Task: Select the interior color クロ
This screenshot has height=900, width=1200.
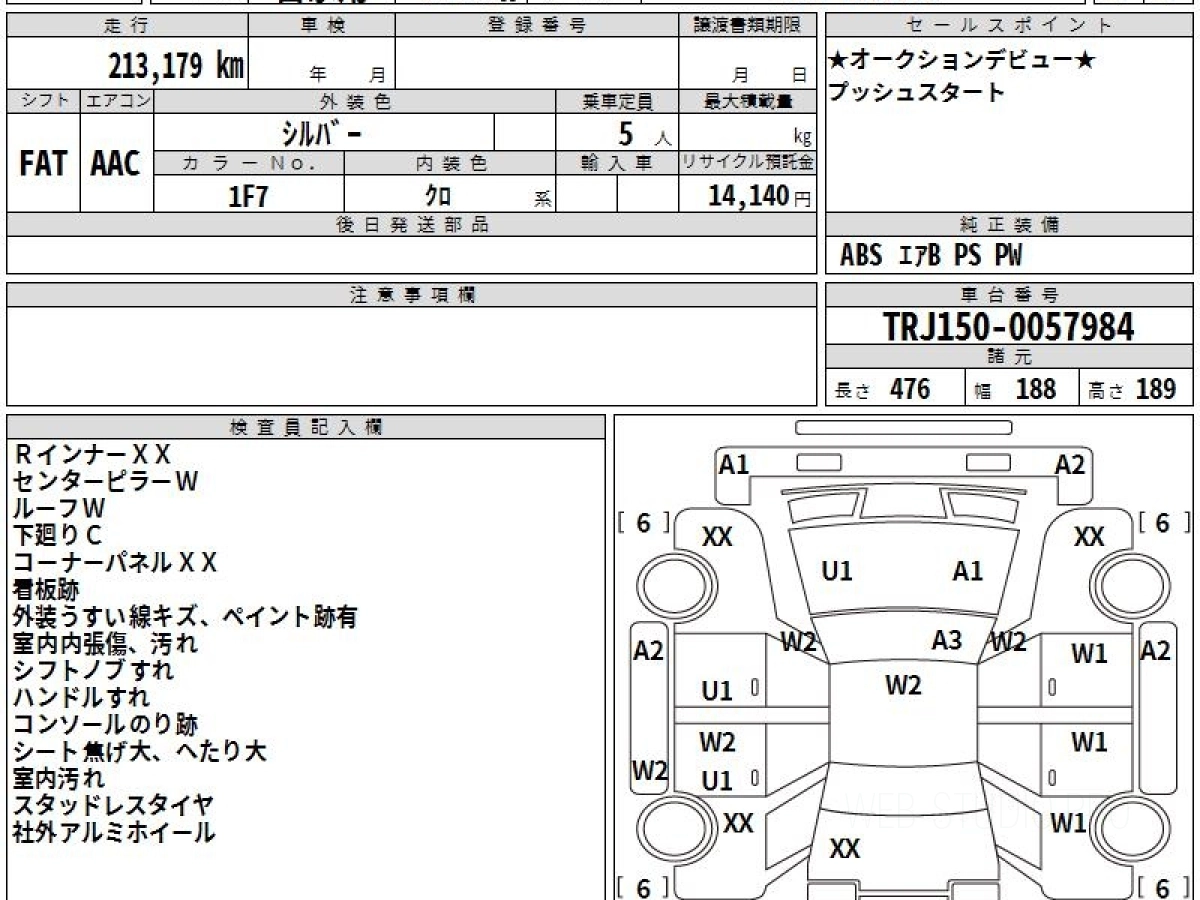Action: click(x=438, y=196)
